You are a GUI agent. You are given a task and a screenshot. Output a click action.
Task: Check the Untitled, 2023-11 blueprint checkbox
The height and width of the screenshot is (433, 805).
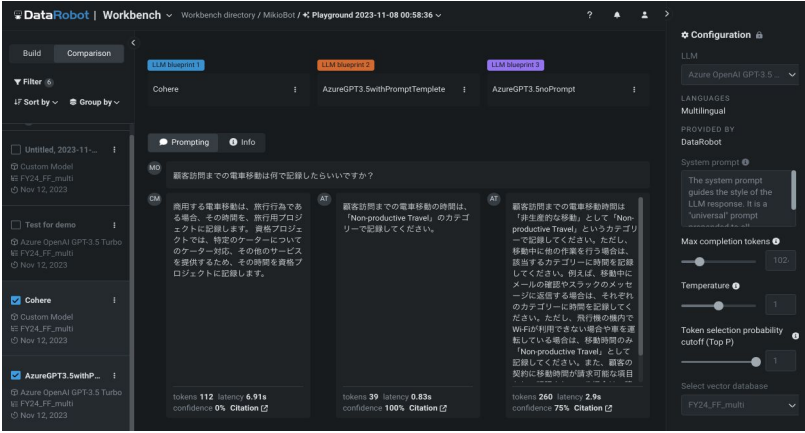[16, 149]
